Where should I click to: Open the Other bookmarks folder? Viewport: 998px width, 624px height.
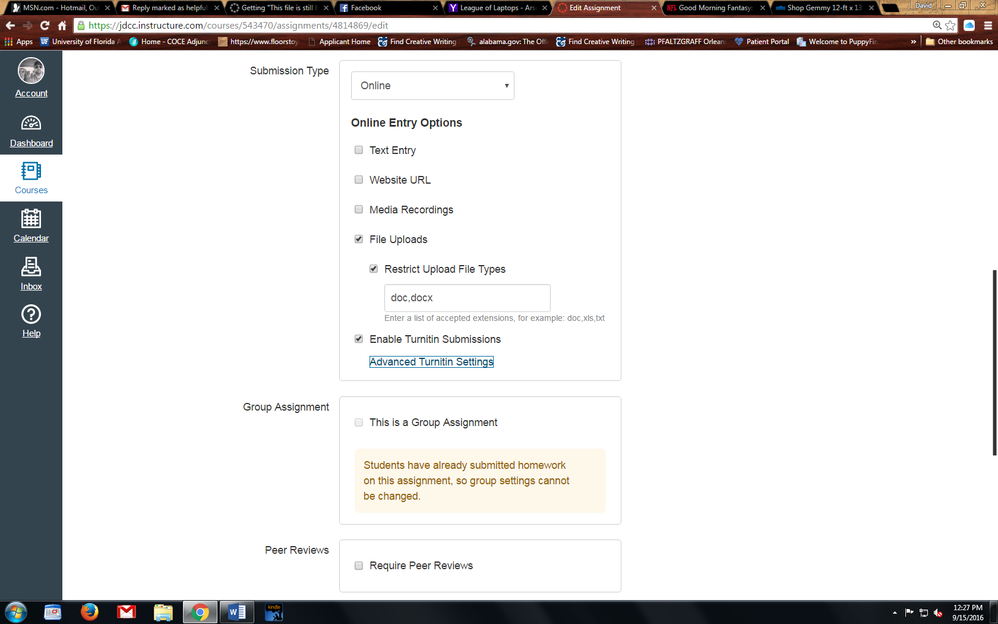click(x=958, y=42)
